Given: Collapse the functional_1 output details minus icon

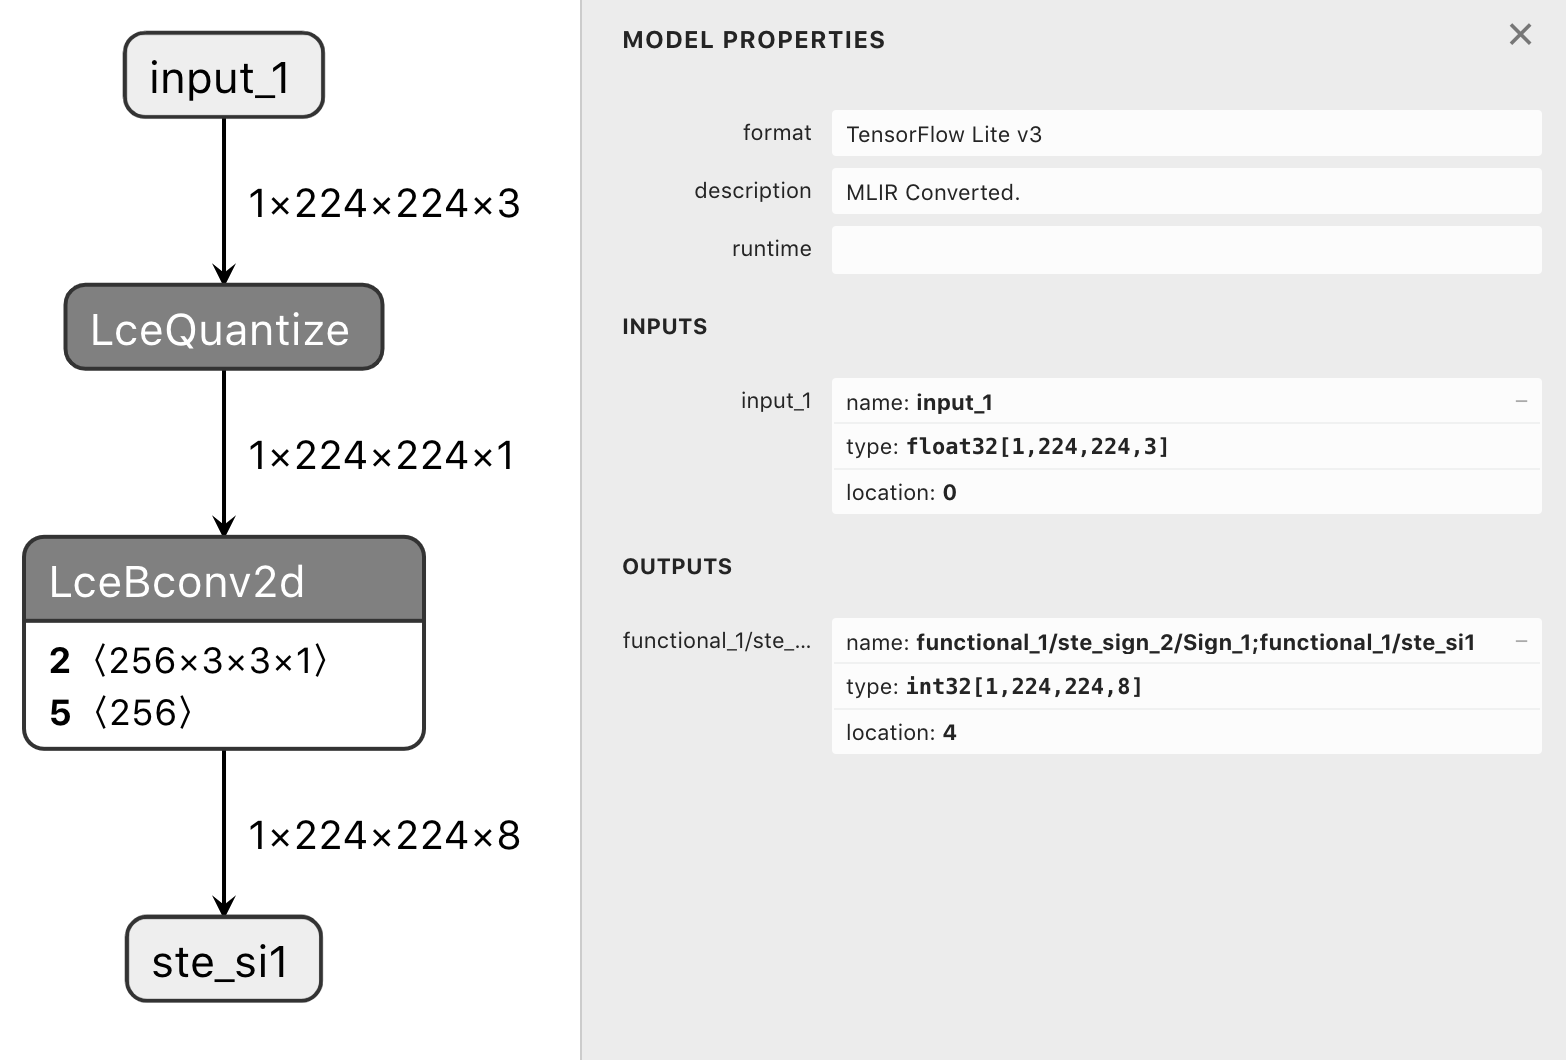Looking at the screenshot, I should [1521, 641].
